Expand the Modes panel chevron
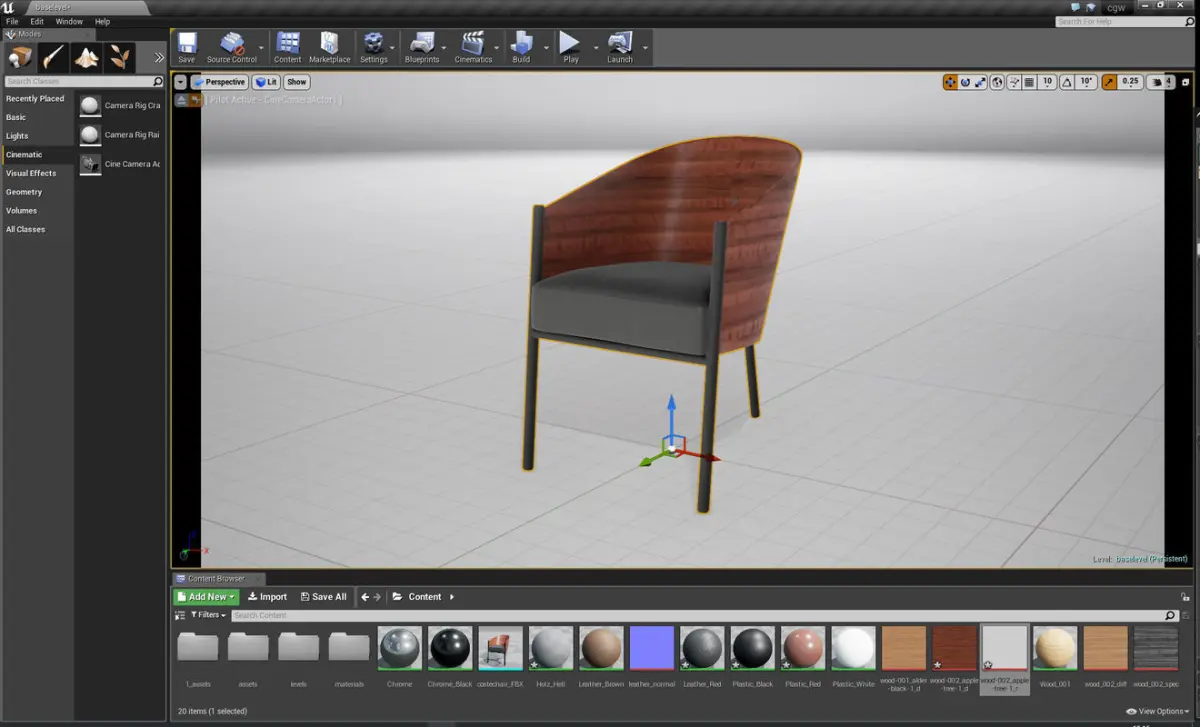Screen dimensions: 1200x727 pyautogui.click(x=158, y=57)
